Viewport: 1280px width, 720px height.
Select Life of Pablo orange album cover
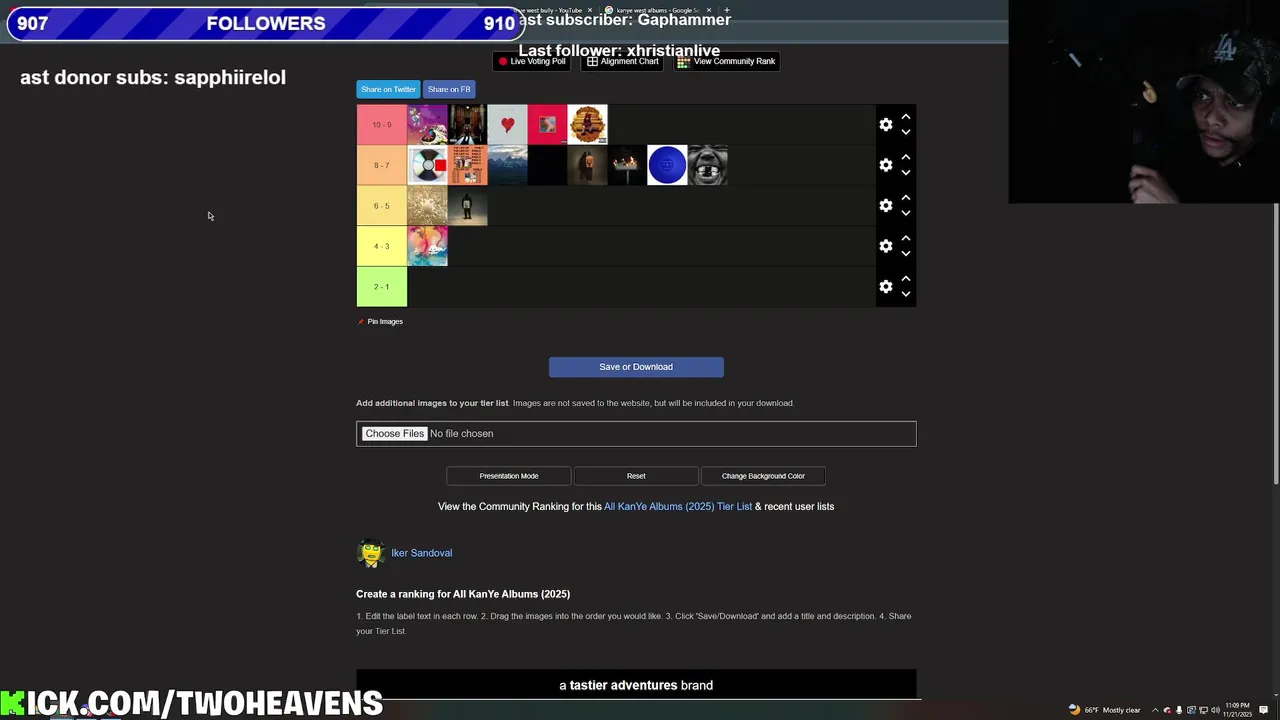[467, 165]
